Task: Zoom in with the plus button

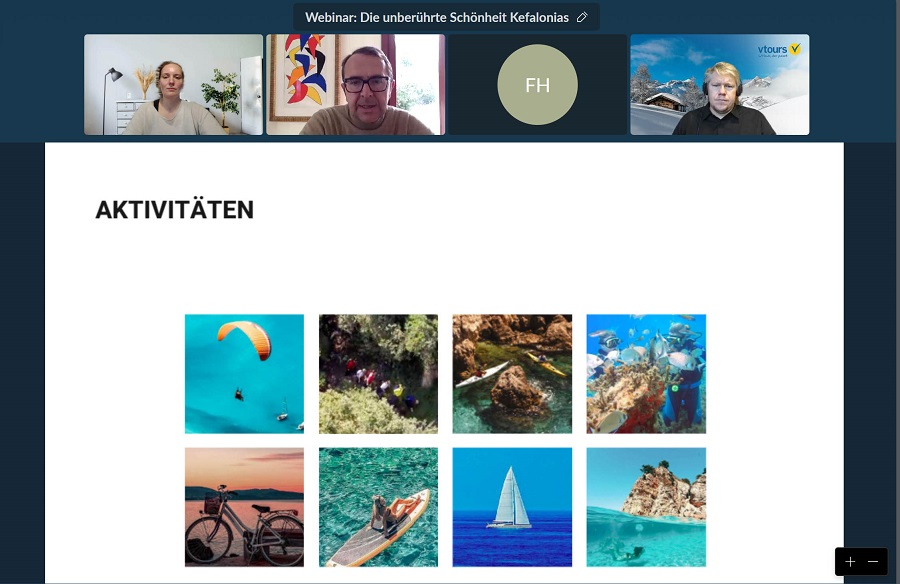Action: pos(850,562)
